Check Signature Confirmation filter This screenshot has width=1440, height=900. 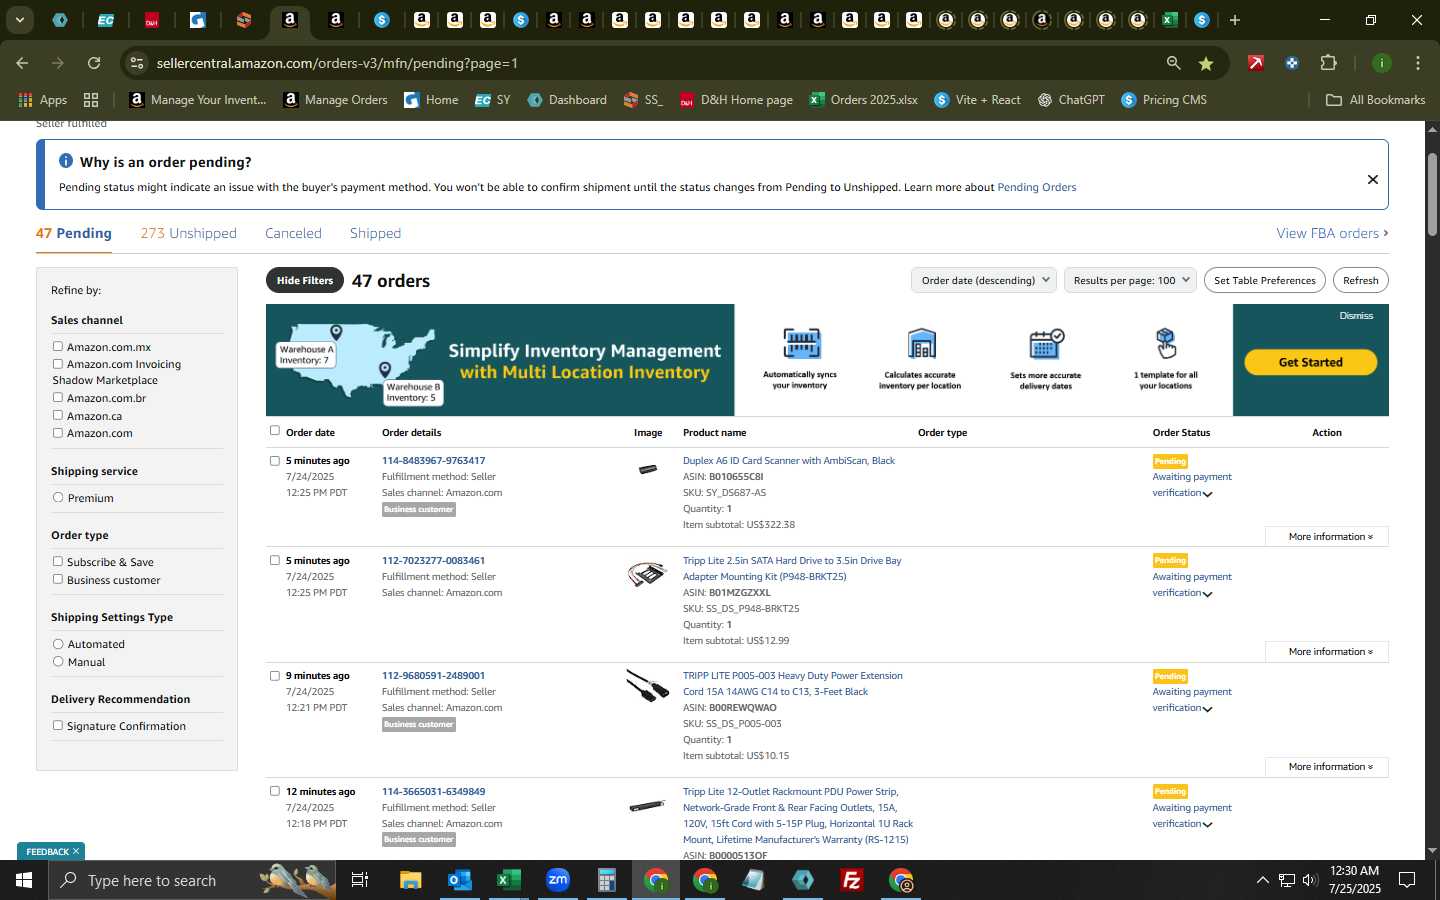(58, 725)
